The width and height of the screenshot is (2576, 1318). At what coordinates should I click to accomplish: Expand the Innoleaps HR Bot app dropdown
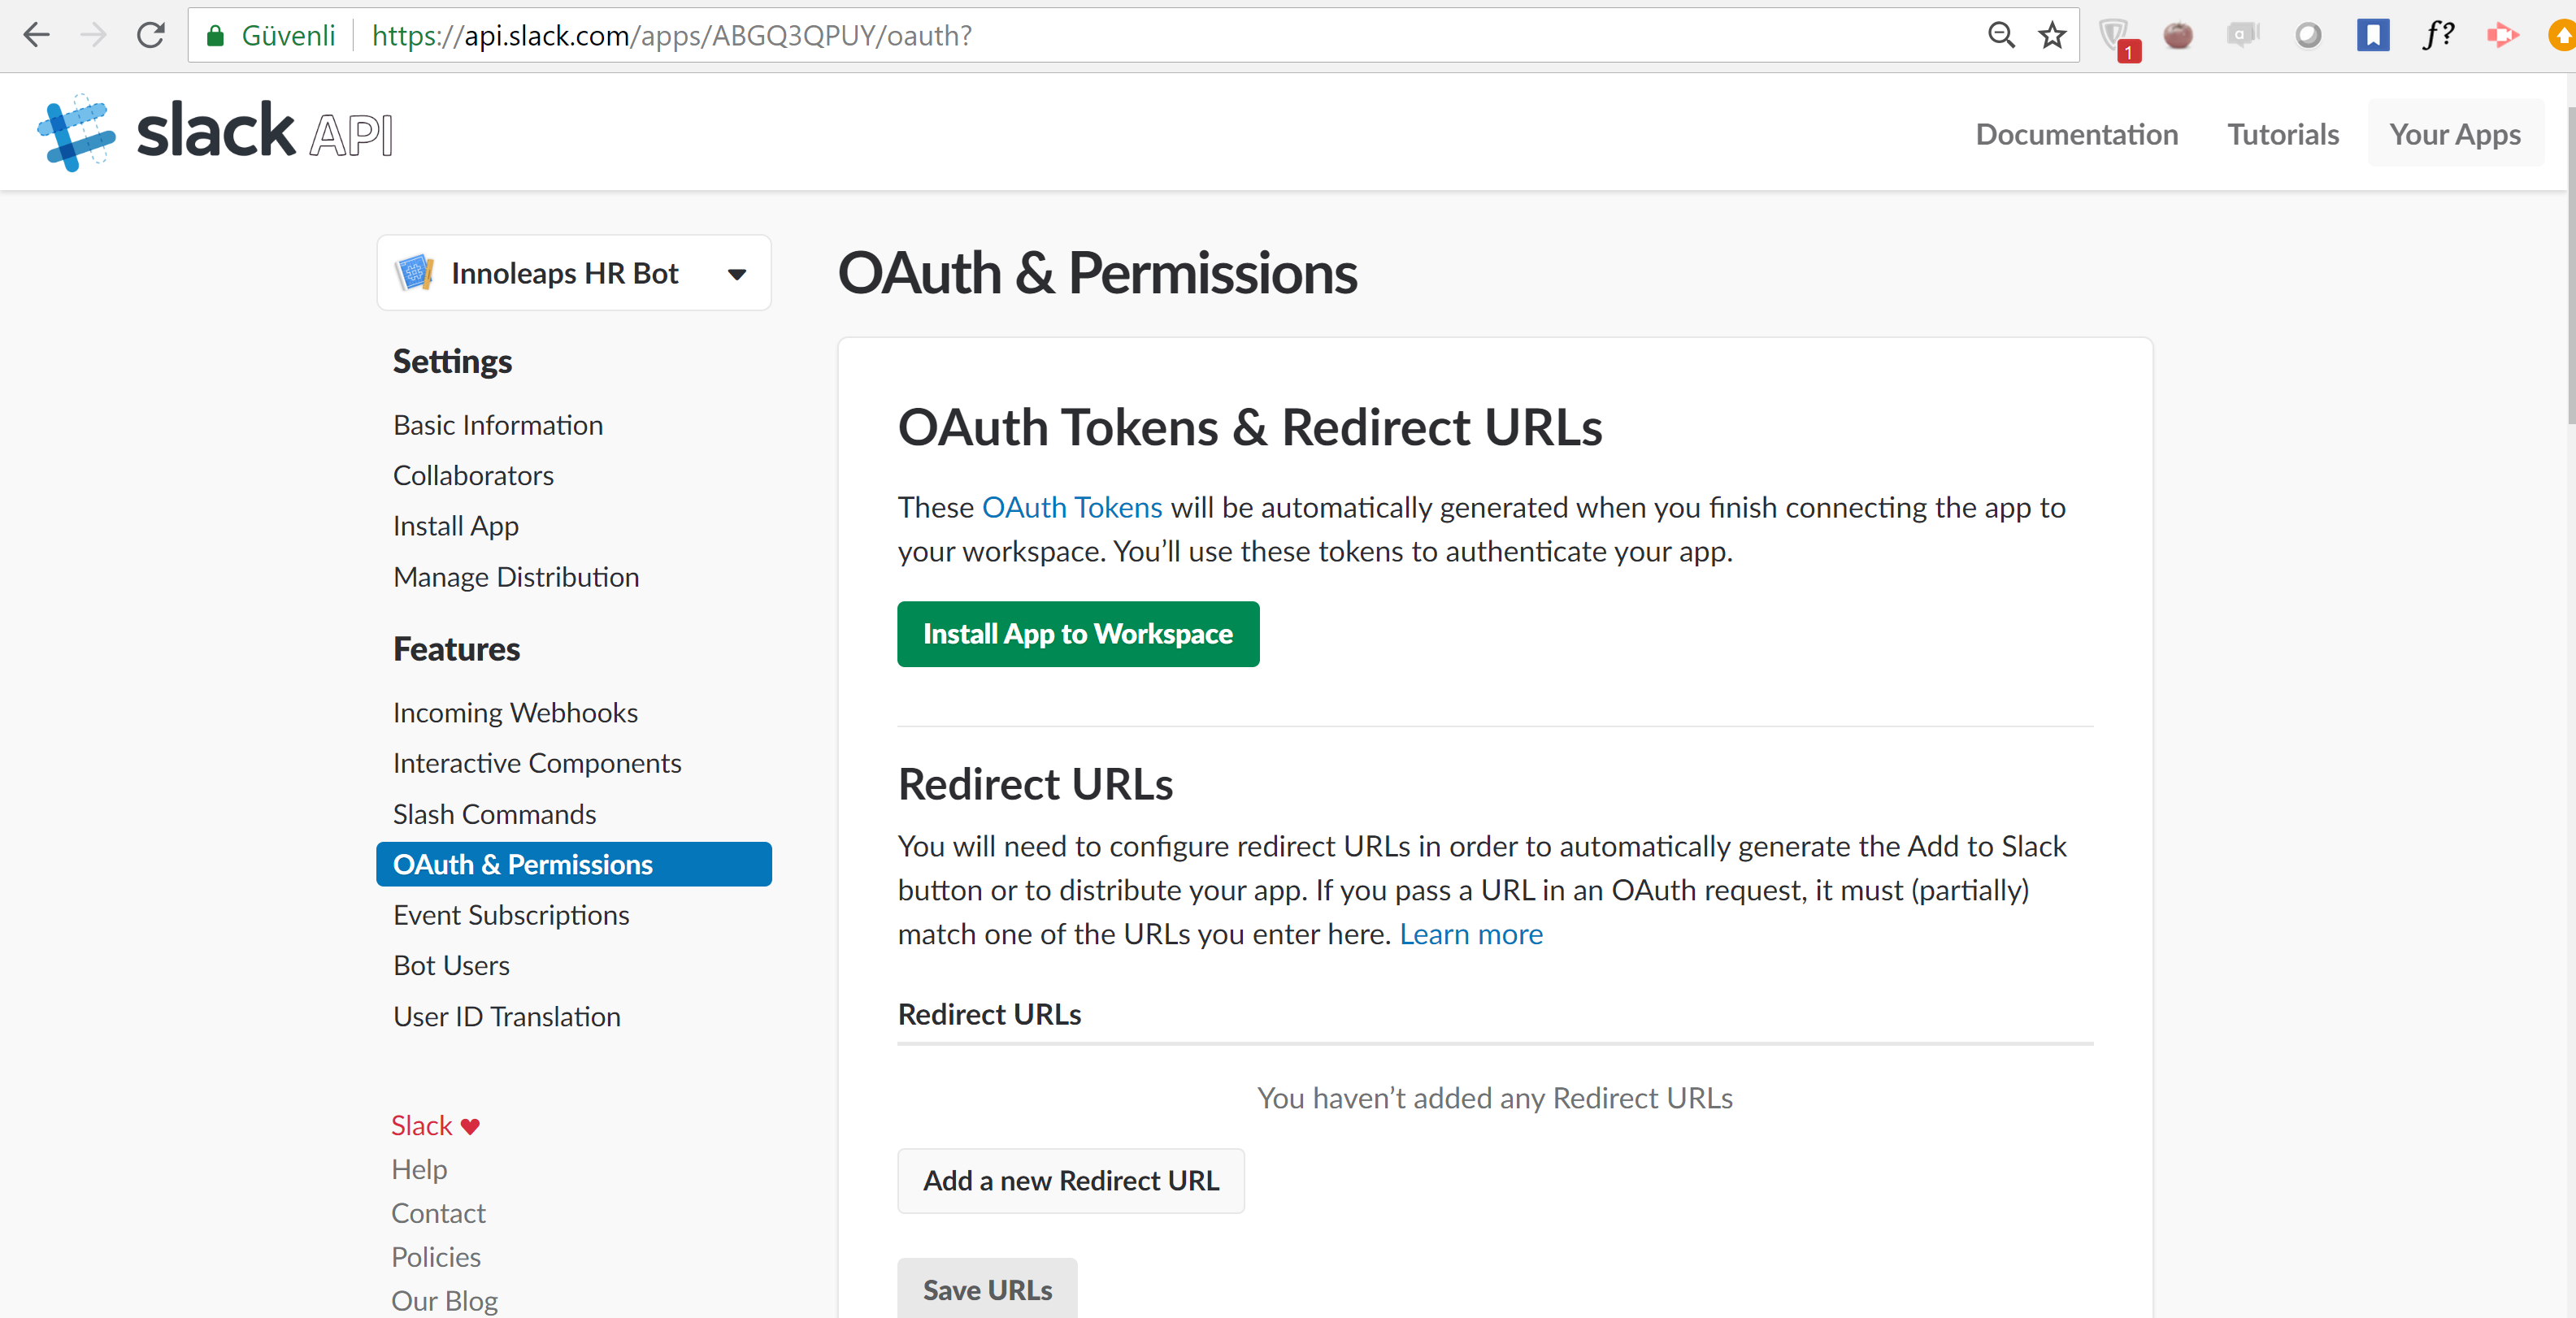(737, 274)
